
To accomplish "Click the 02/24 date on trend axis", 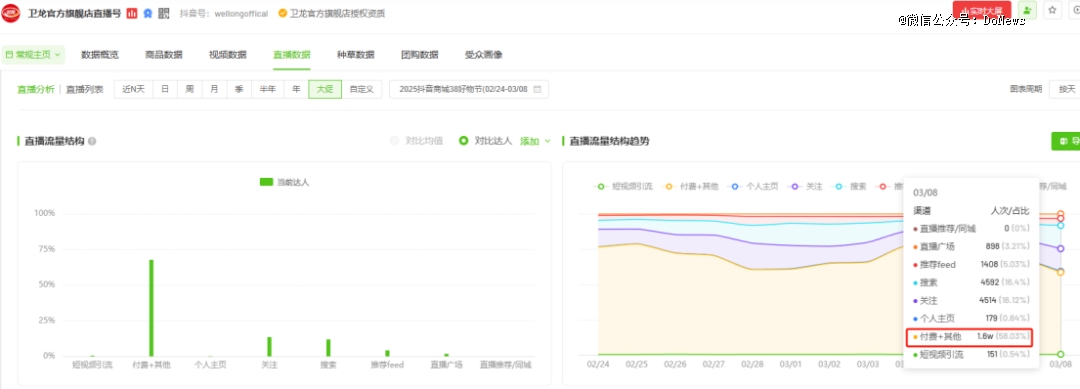I will (x=598, y=364).
